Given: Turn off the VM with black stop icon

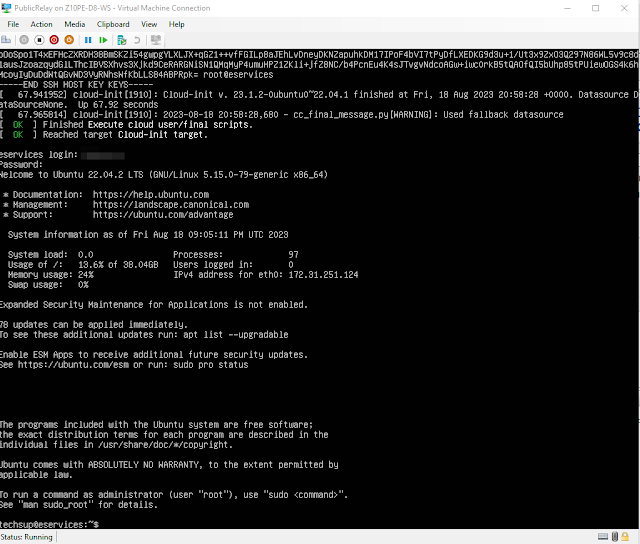Looking at the screenshot, I should click(x=39, y=40).
